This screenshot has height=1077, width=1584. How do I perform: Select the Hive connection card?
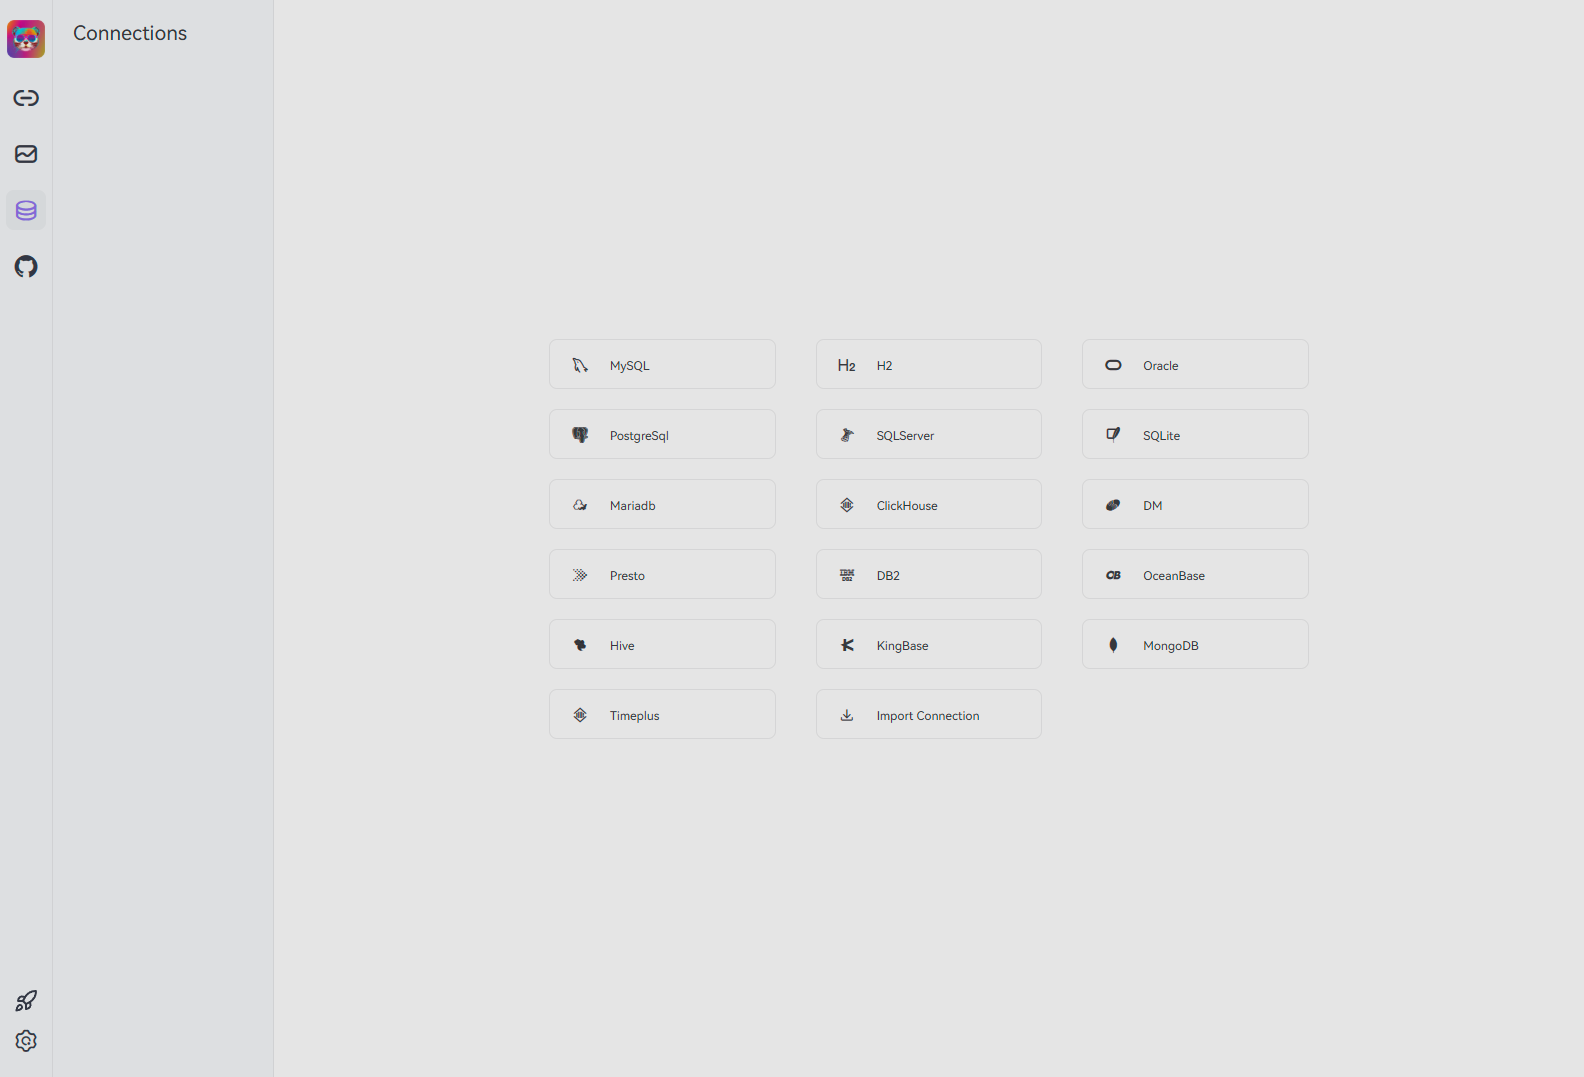(662, 644)
